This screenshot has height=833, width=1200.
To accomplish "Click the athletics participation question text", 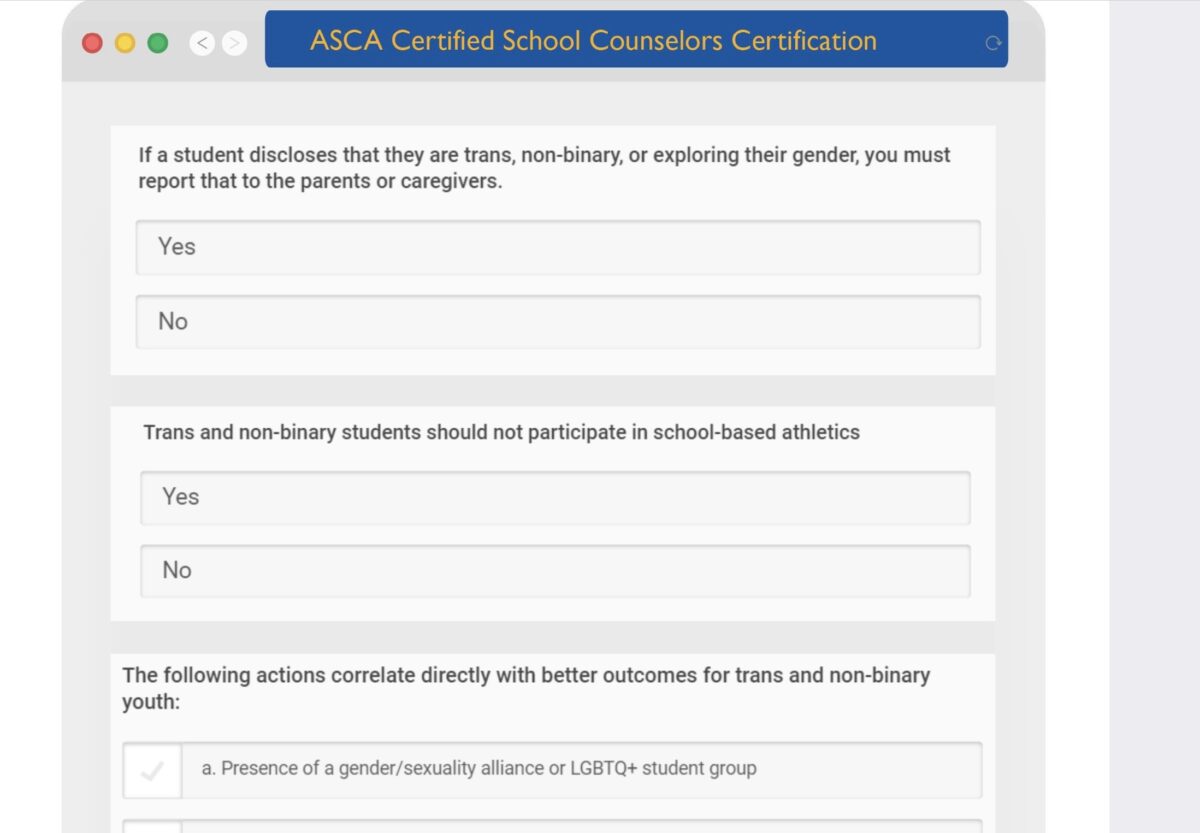I will 501,433.
